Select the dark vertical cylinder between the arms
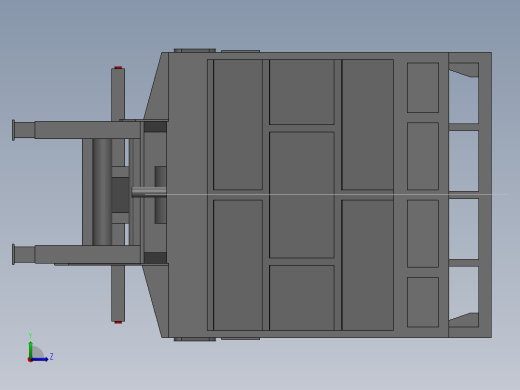 pos(102,192)
